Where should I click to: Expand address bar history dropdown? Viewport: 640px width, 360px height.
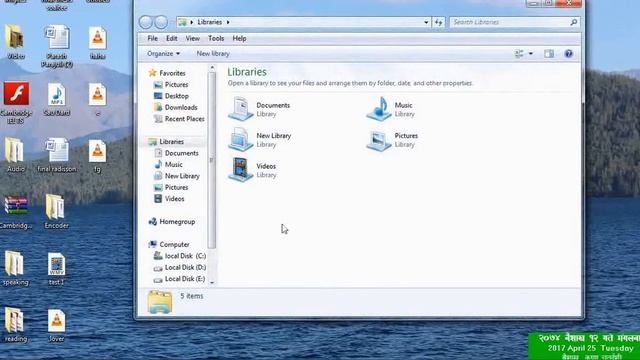tap(426, 22)
